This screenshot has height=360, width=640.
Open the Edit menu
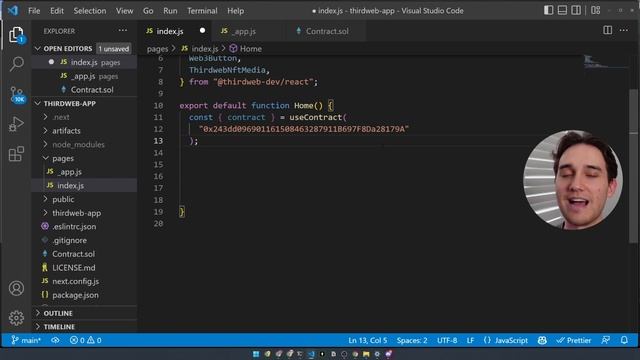[57, 11]
